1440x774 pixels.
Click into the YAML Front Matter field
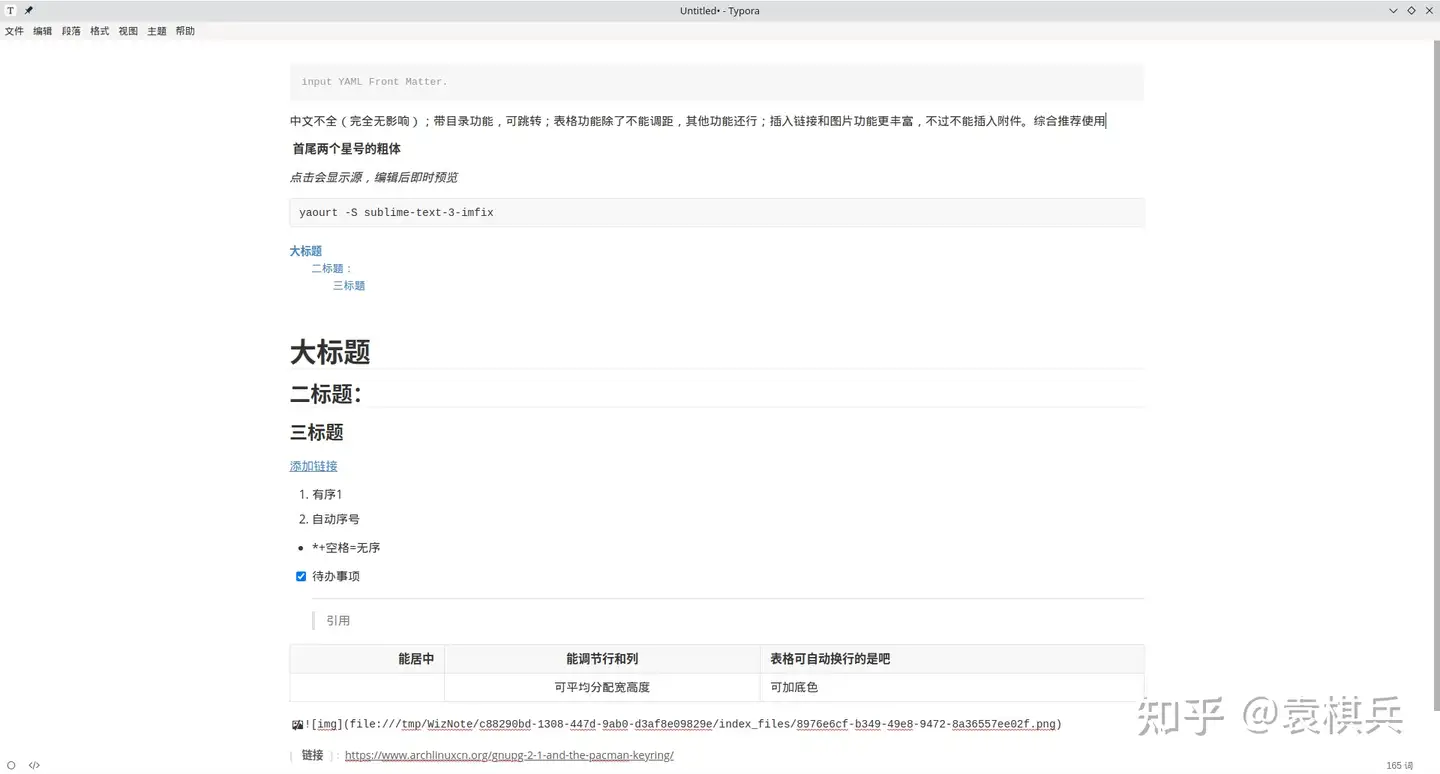pyautogui.click(x=716, y=82)
